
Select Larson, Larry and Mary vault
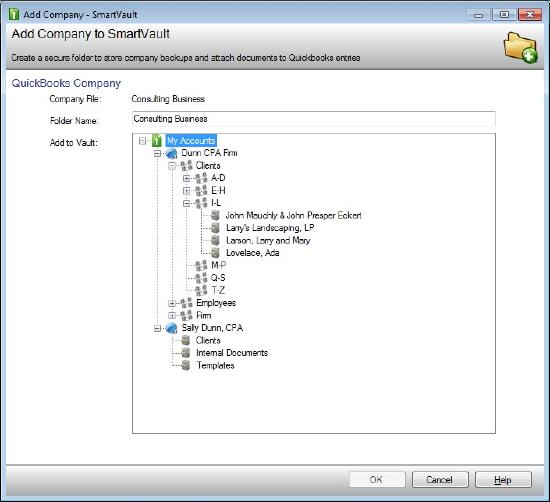point(268,241)
